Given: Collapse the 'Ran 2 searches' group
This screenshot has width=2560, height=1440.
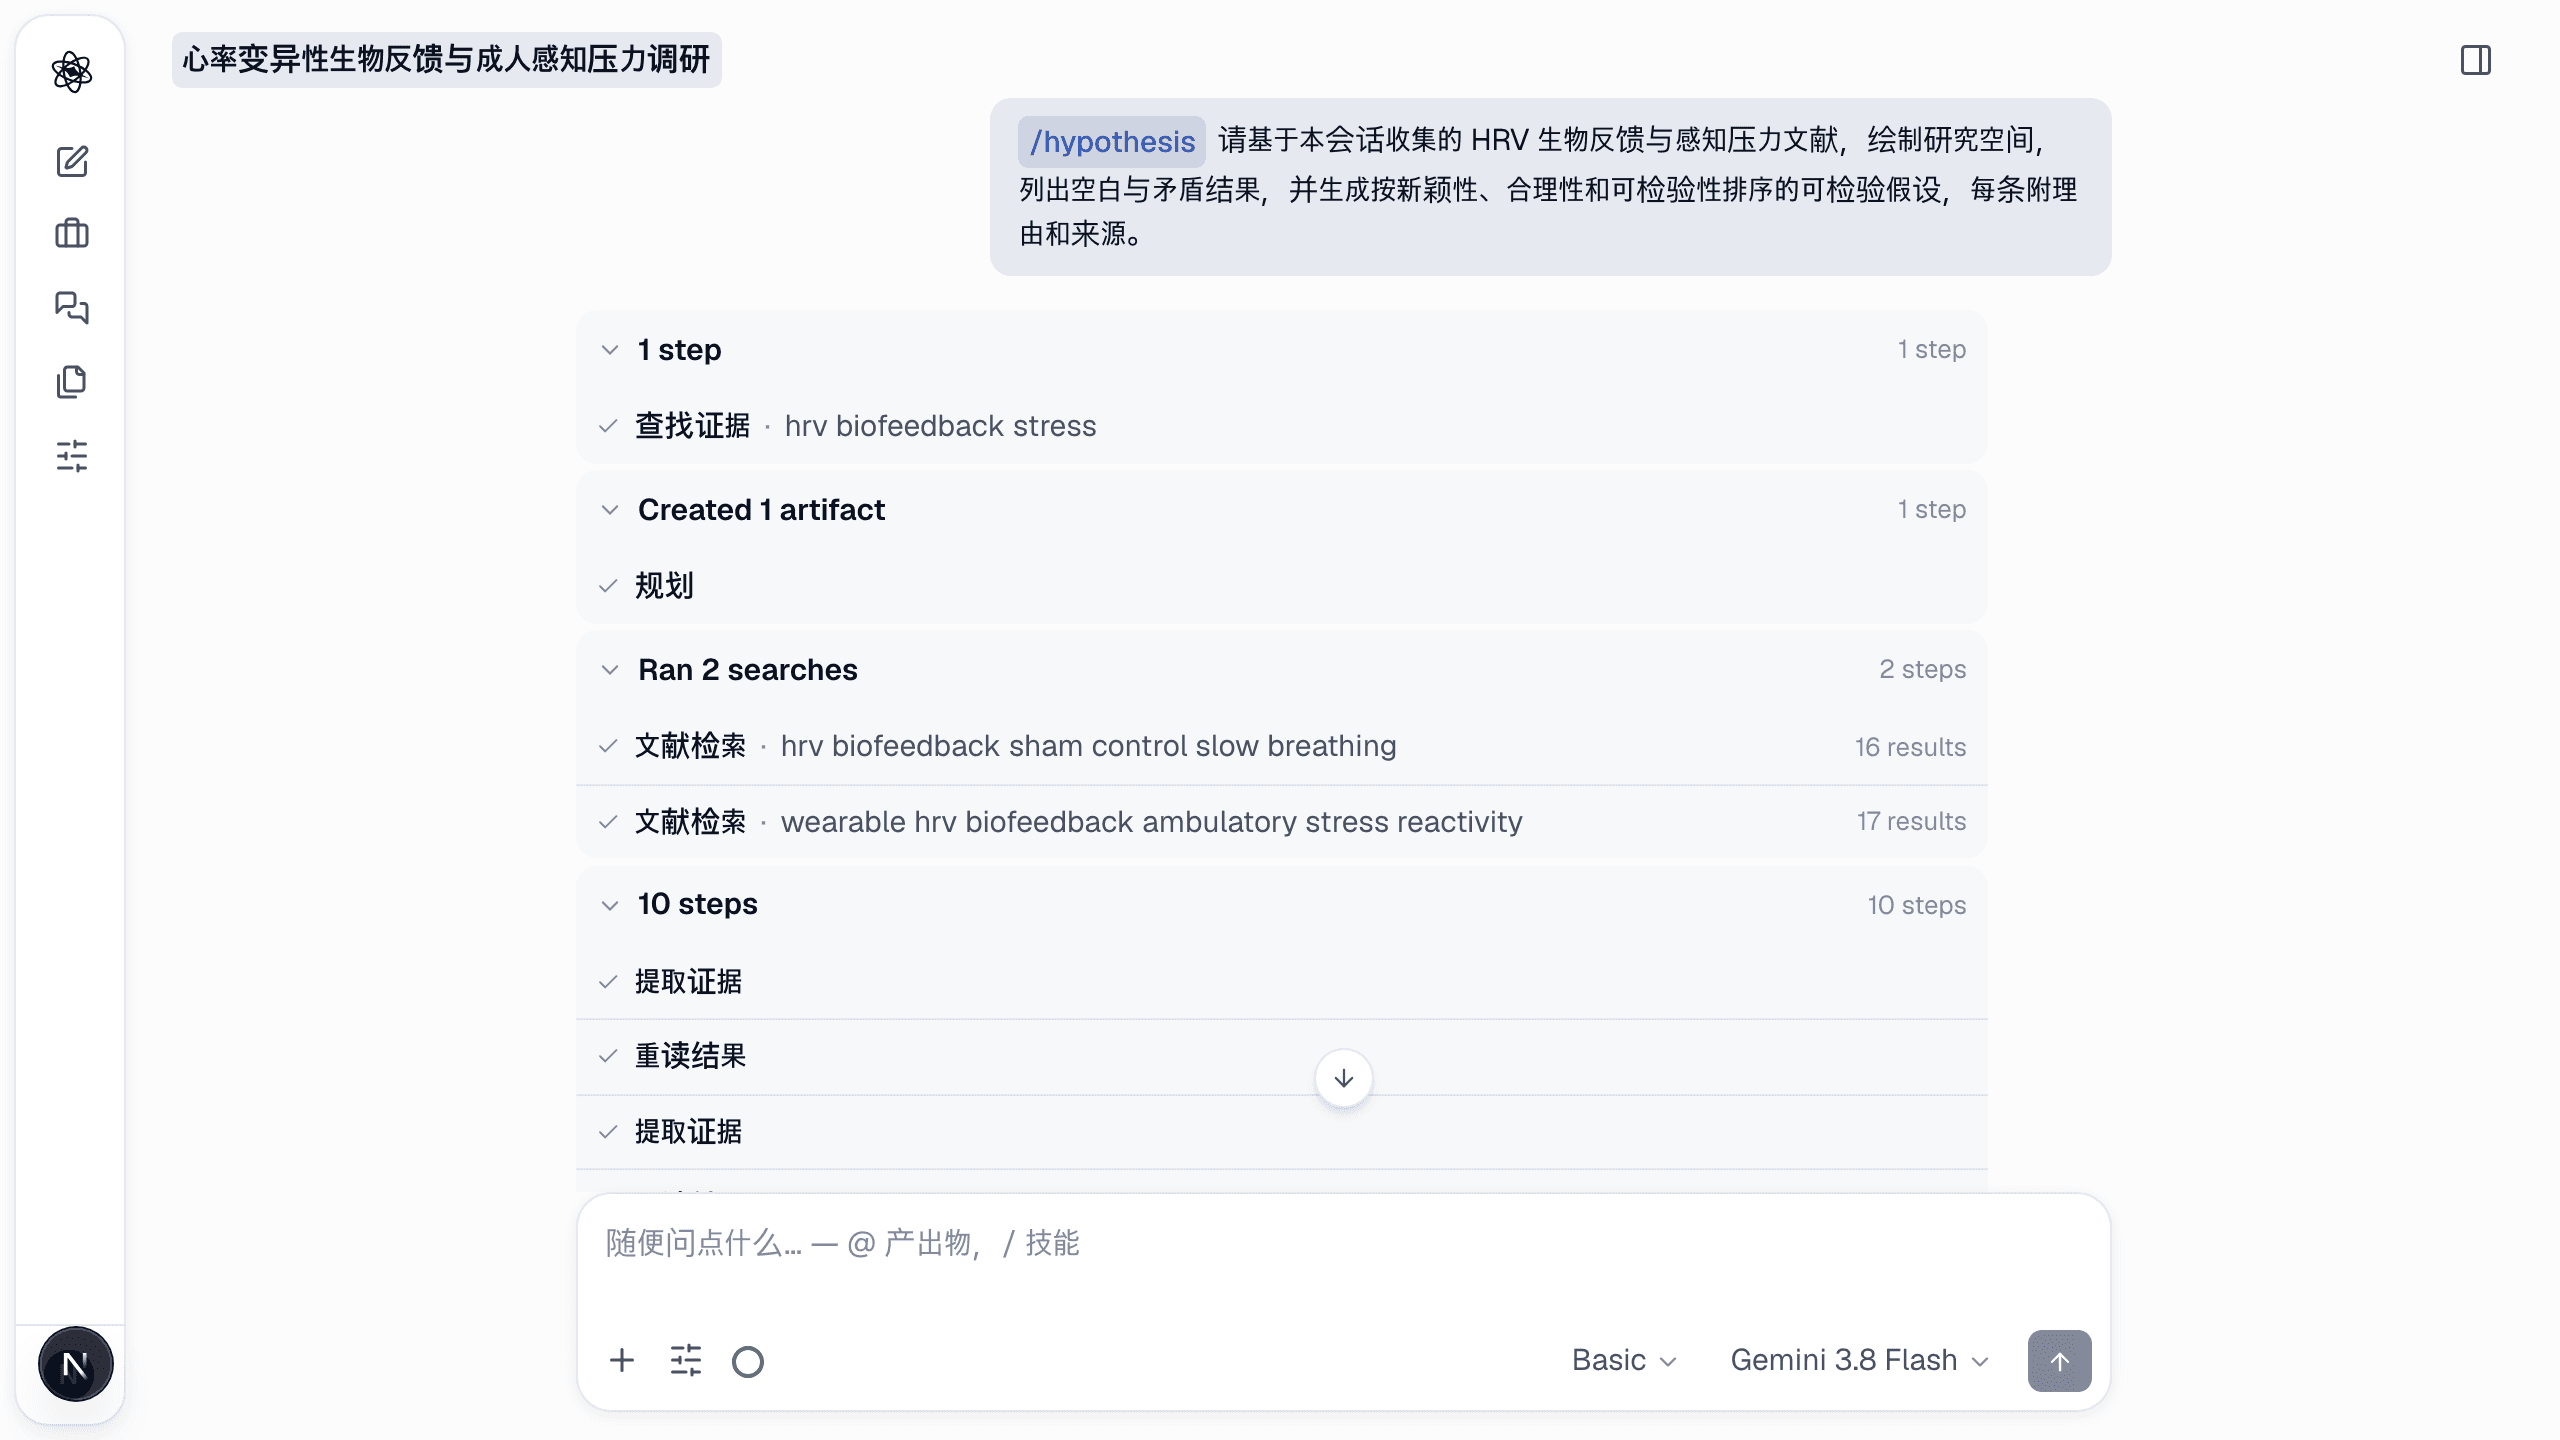Looking at the screenshot, I should [610, 670].
